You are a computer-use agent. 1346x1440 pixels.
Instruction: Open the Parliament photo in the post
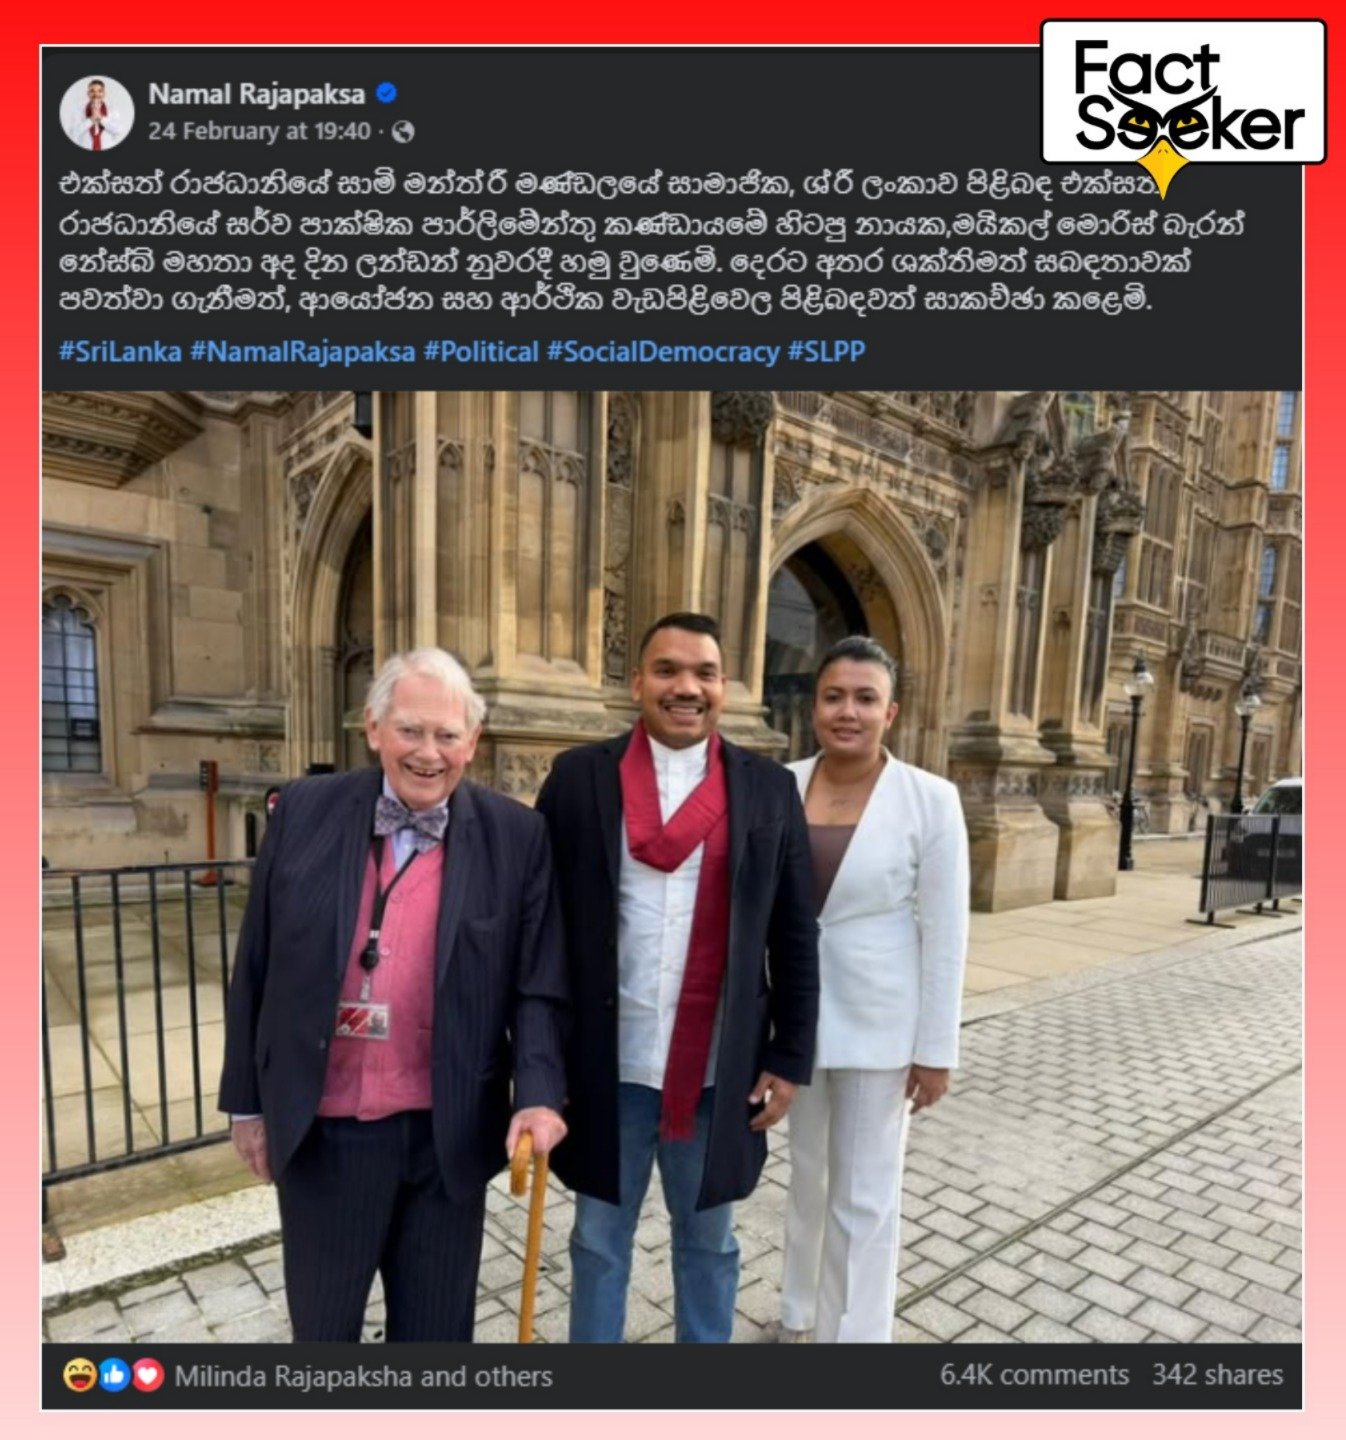pos(672,866)
